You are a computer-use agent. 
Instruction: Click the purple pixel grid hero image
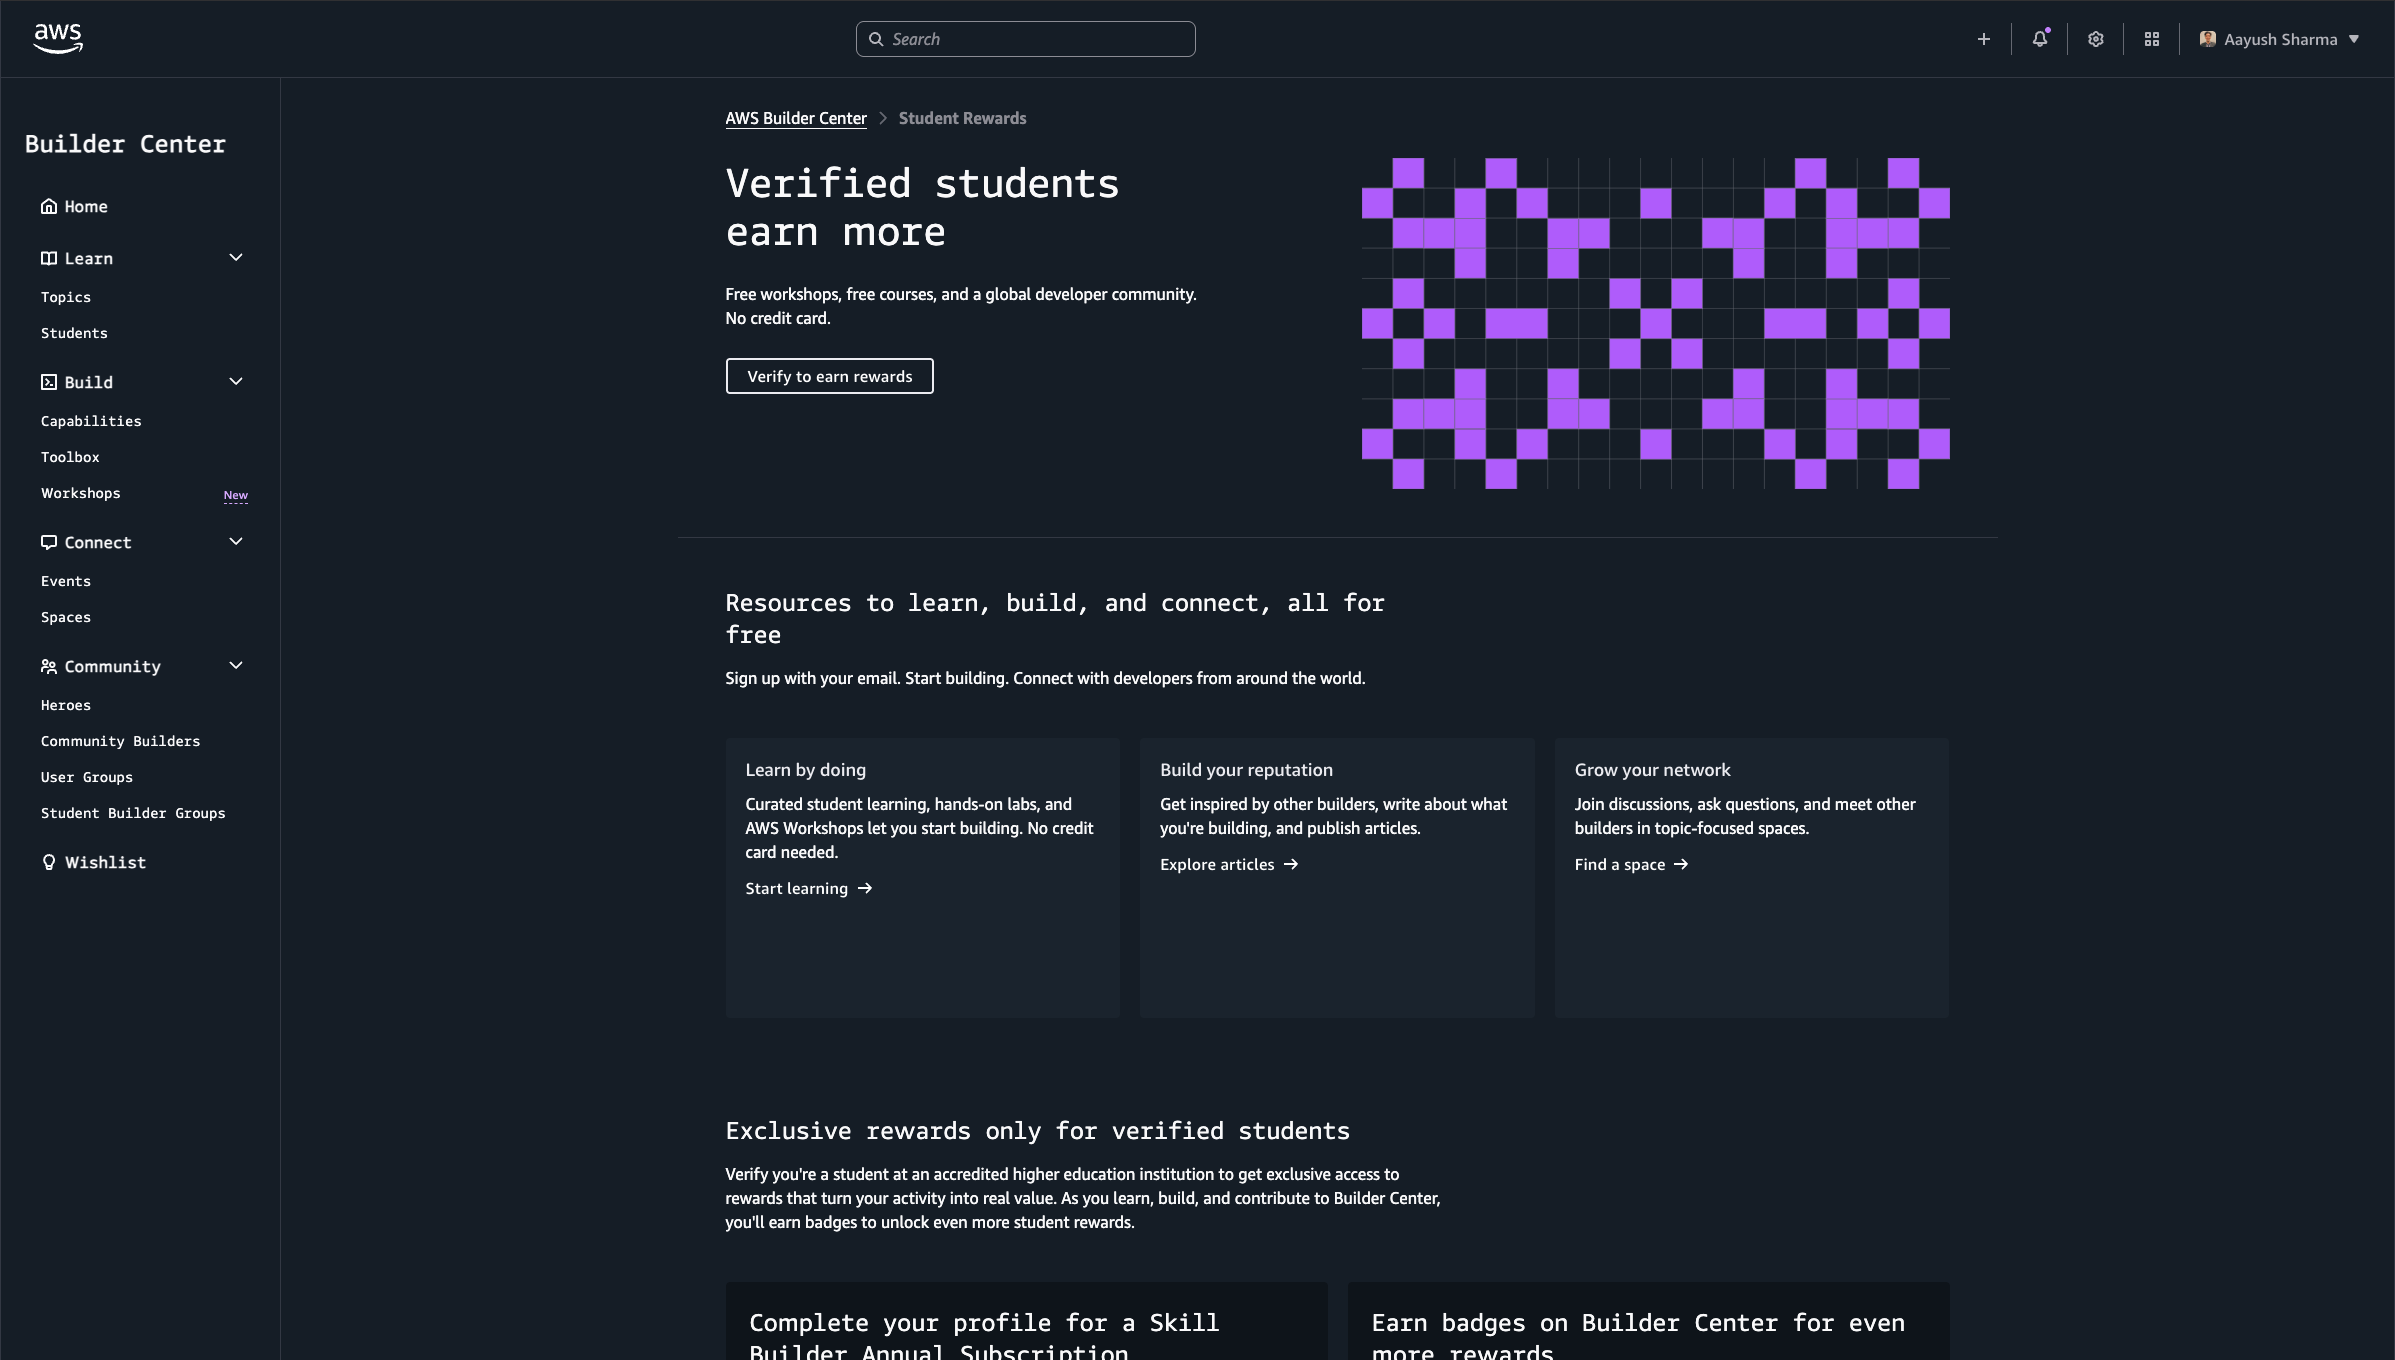pyautogui.click(x=1655, y=323)
